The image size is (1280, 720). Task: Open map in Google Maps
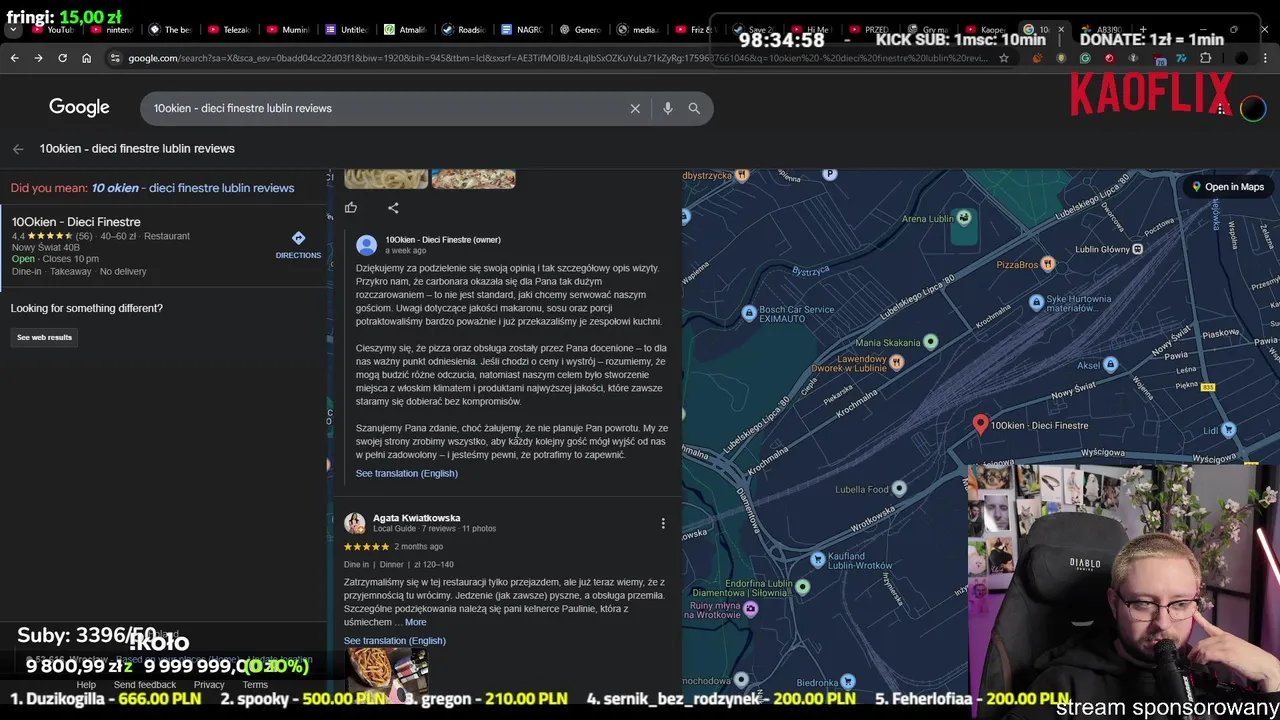[1226, 187]
